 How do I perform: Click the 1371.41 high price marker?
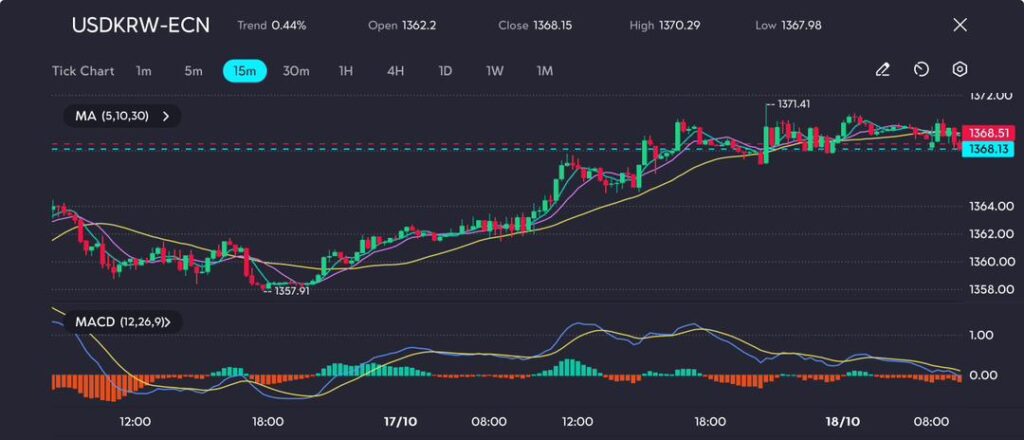click(x=792, y=104)
